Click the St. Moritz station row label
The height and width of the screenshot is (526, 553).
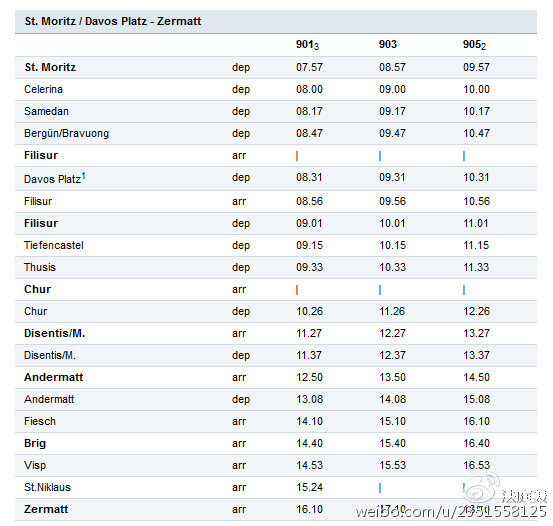[x=50, y=67]
